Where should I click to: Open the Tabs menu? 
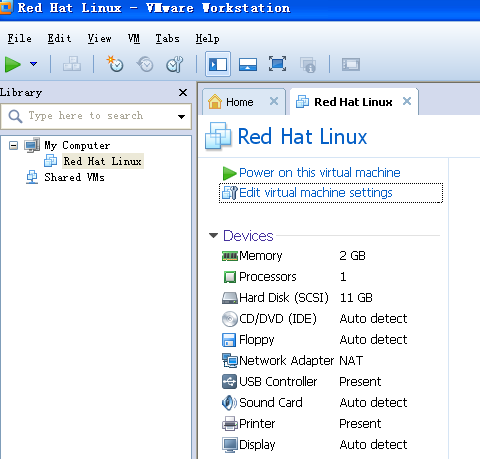coord(167,38)
